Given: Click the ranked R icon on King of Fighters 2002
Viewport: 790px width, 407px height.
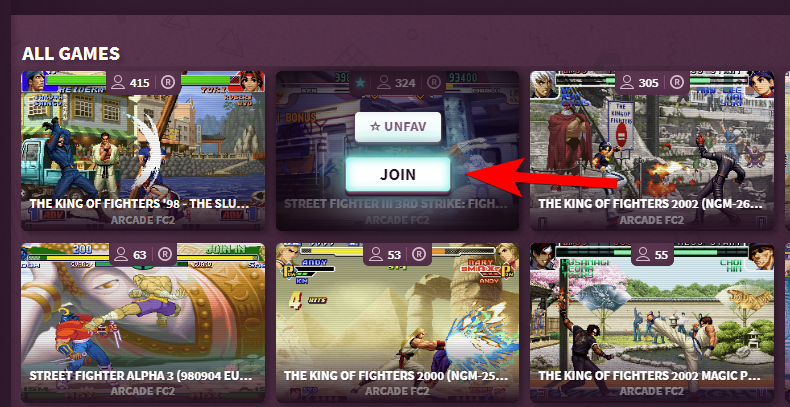Looking at the screenshot, I should pyautogui.click(x=677, y=82).
